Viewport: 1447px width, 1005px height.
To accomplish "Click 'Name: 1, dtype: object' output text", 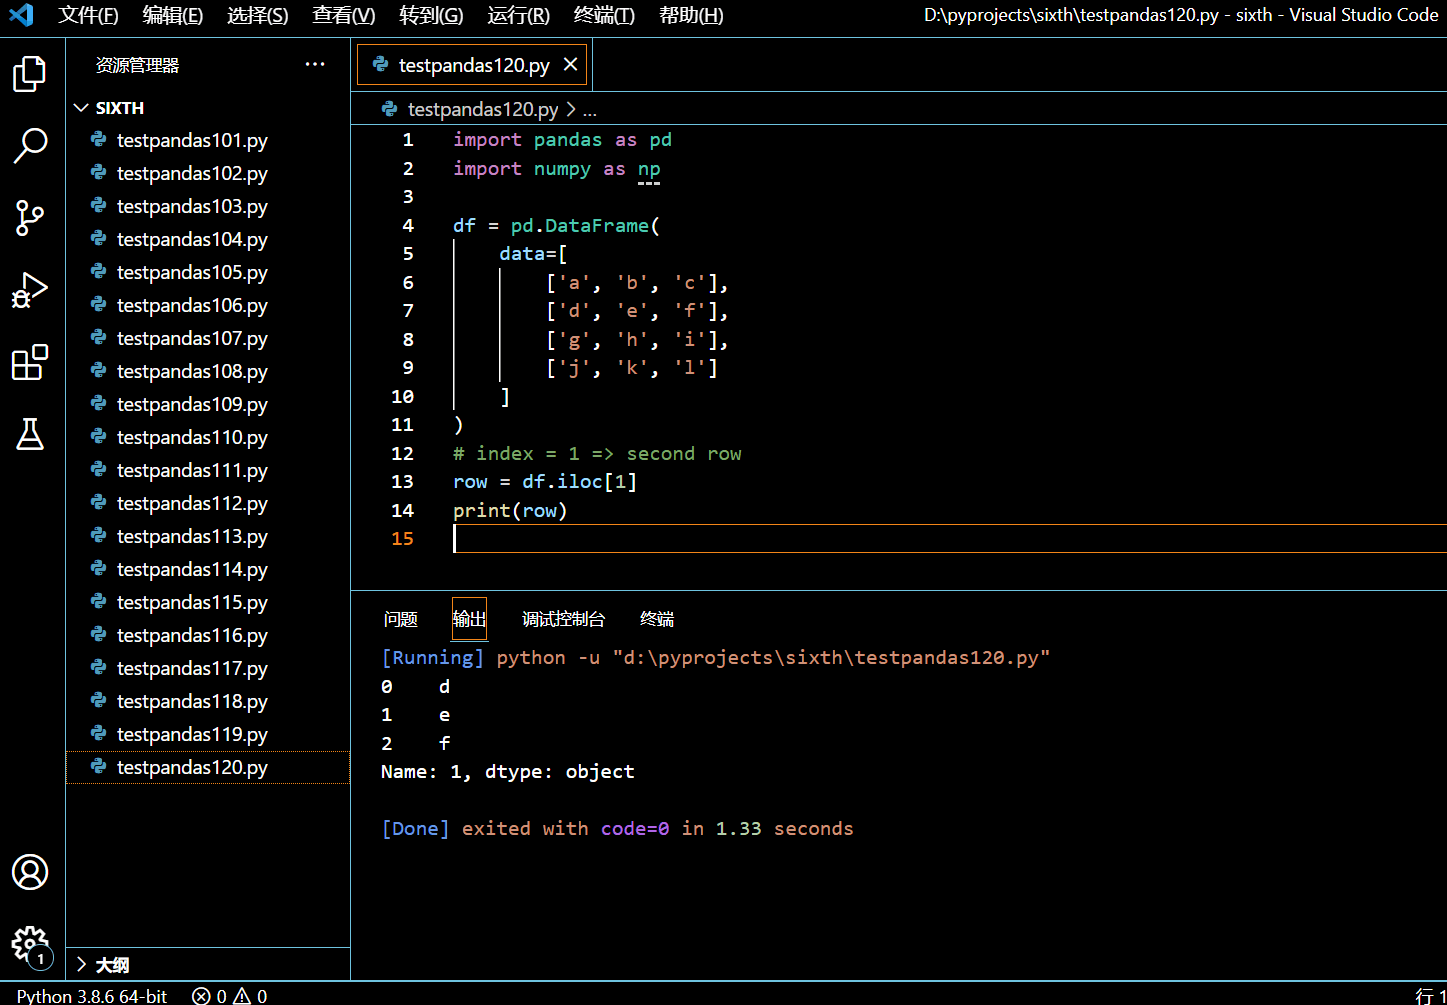I will click(508, 772).
